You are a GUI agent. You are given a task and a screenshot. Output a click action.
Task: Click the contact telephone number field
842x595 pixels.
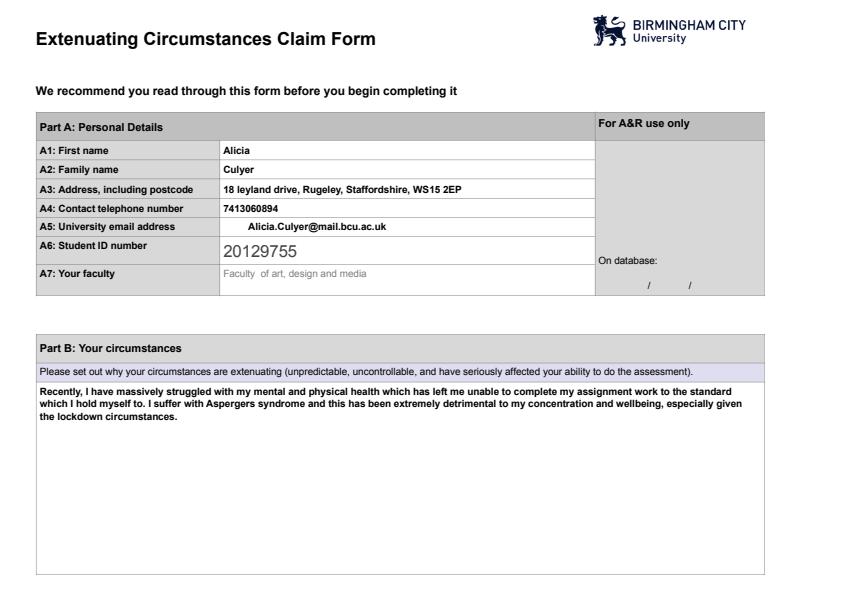pos(407,208)
